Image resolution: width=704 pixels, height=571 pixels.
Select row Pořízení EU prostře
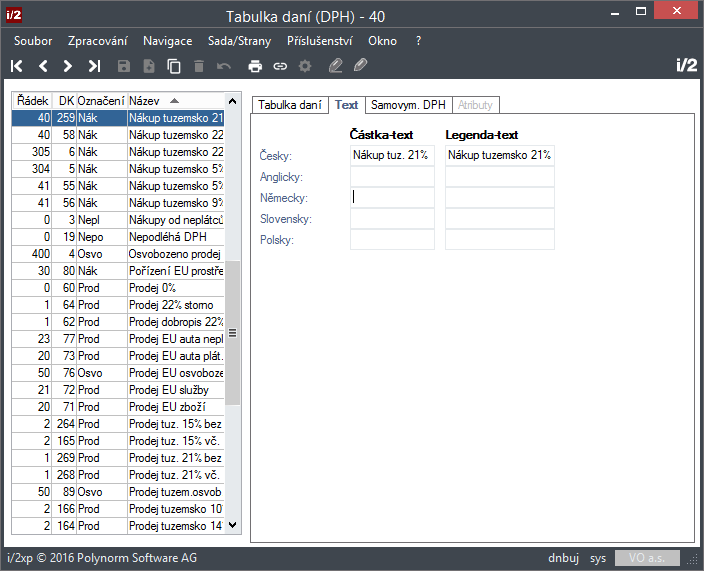(118, 271)
